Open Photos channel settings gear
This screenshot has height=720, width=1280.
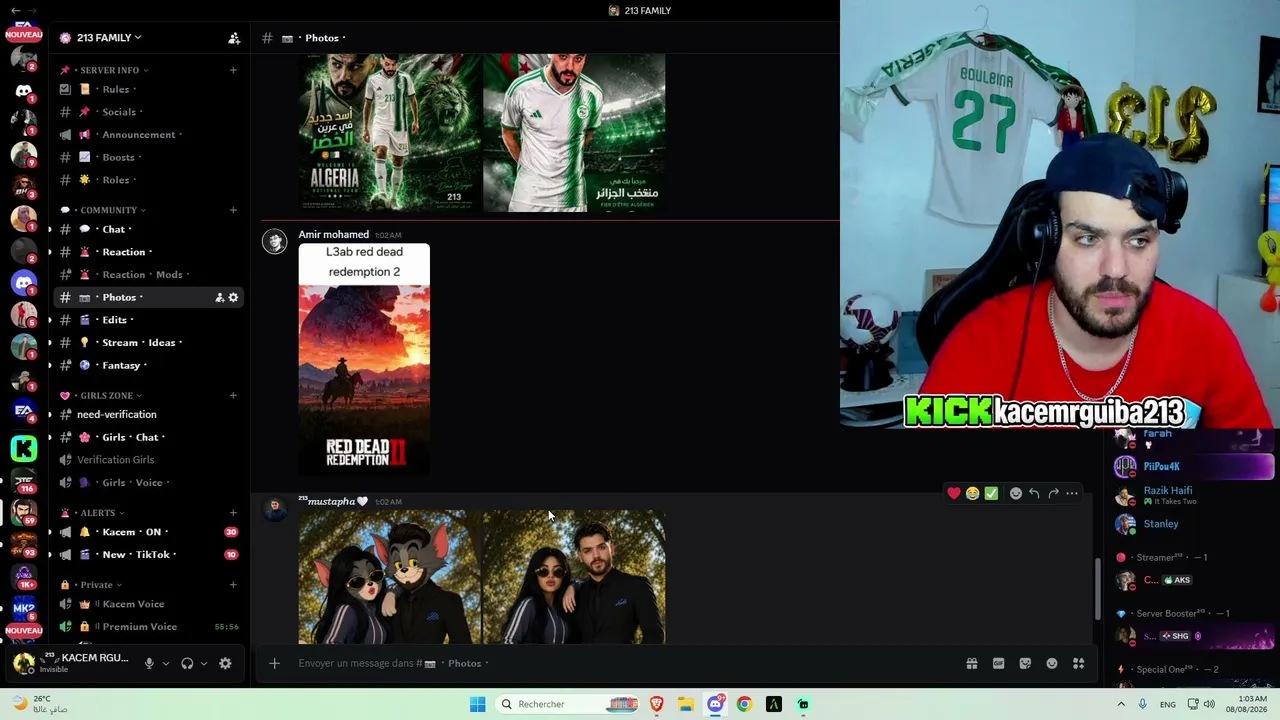click(x=233, y=297)
